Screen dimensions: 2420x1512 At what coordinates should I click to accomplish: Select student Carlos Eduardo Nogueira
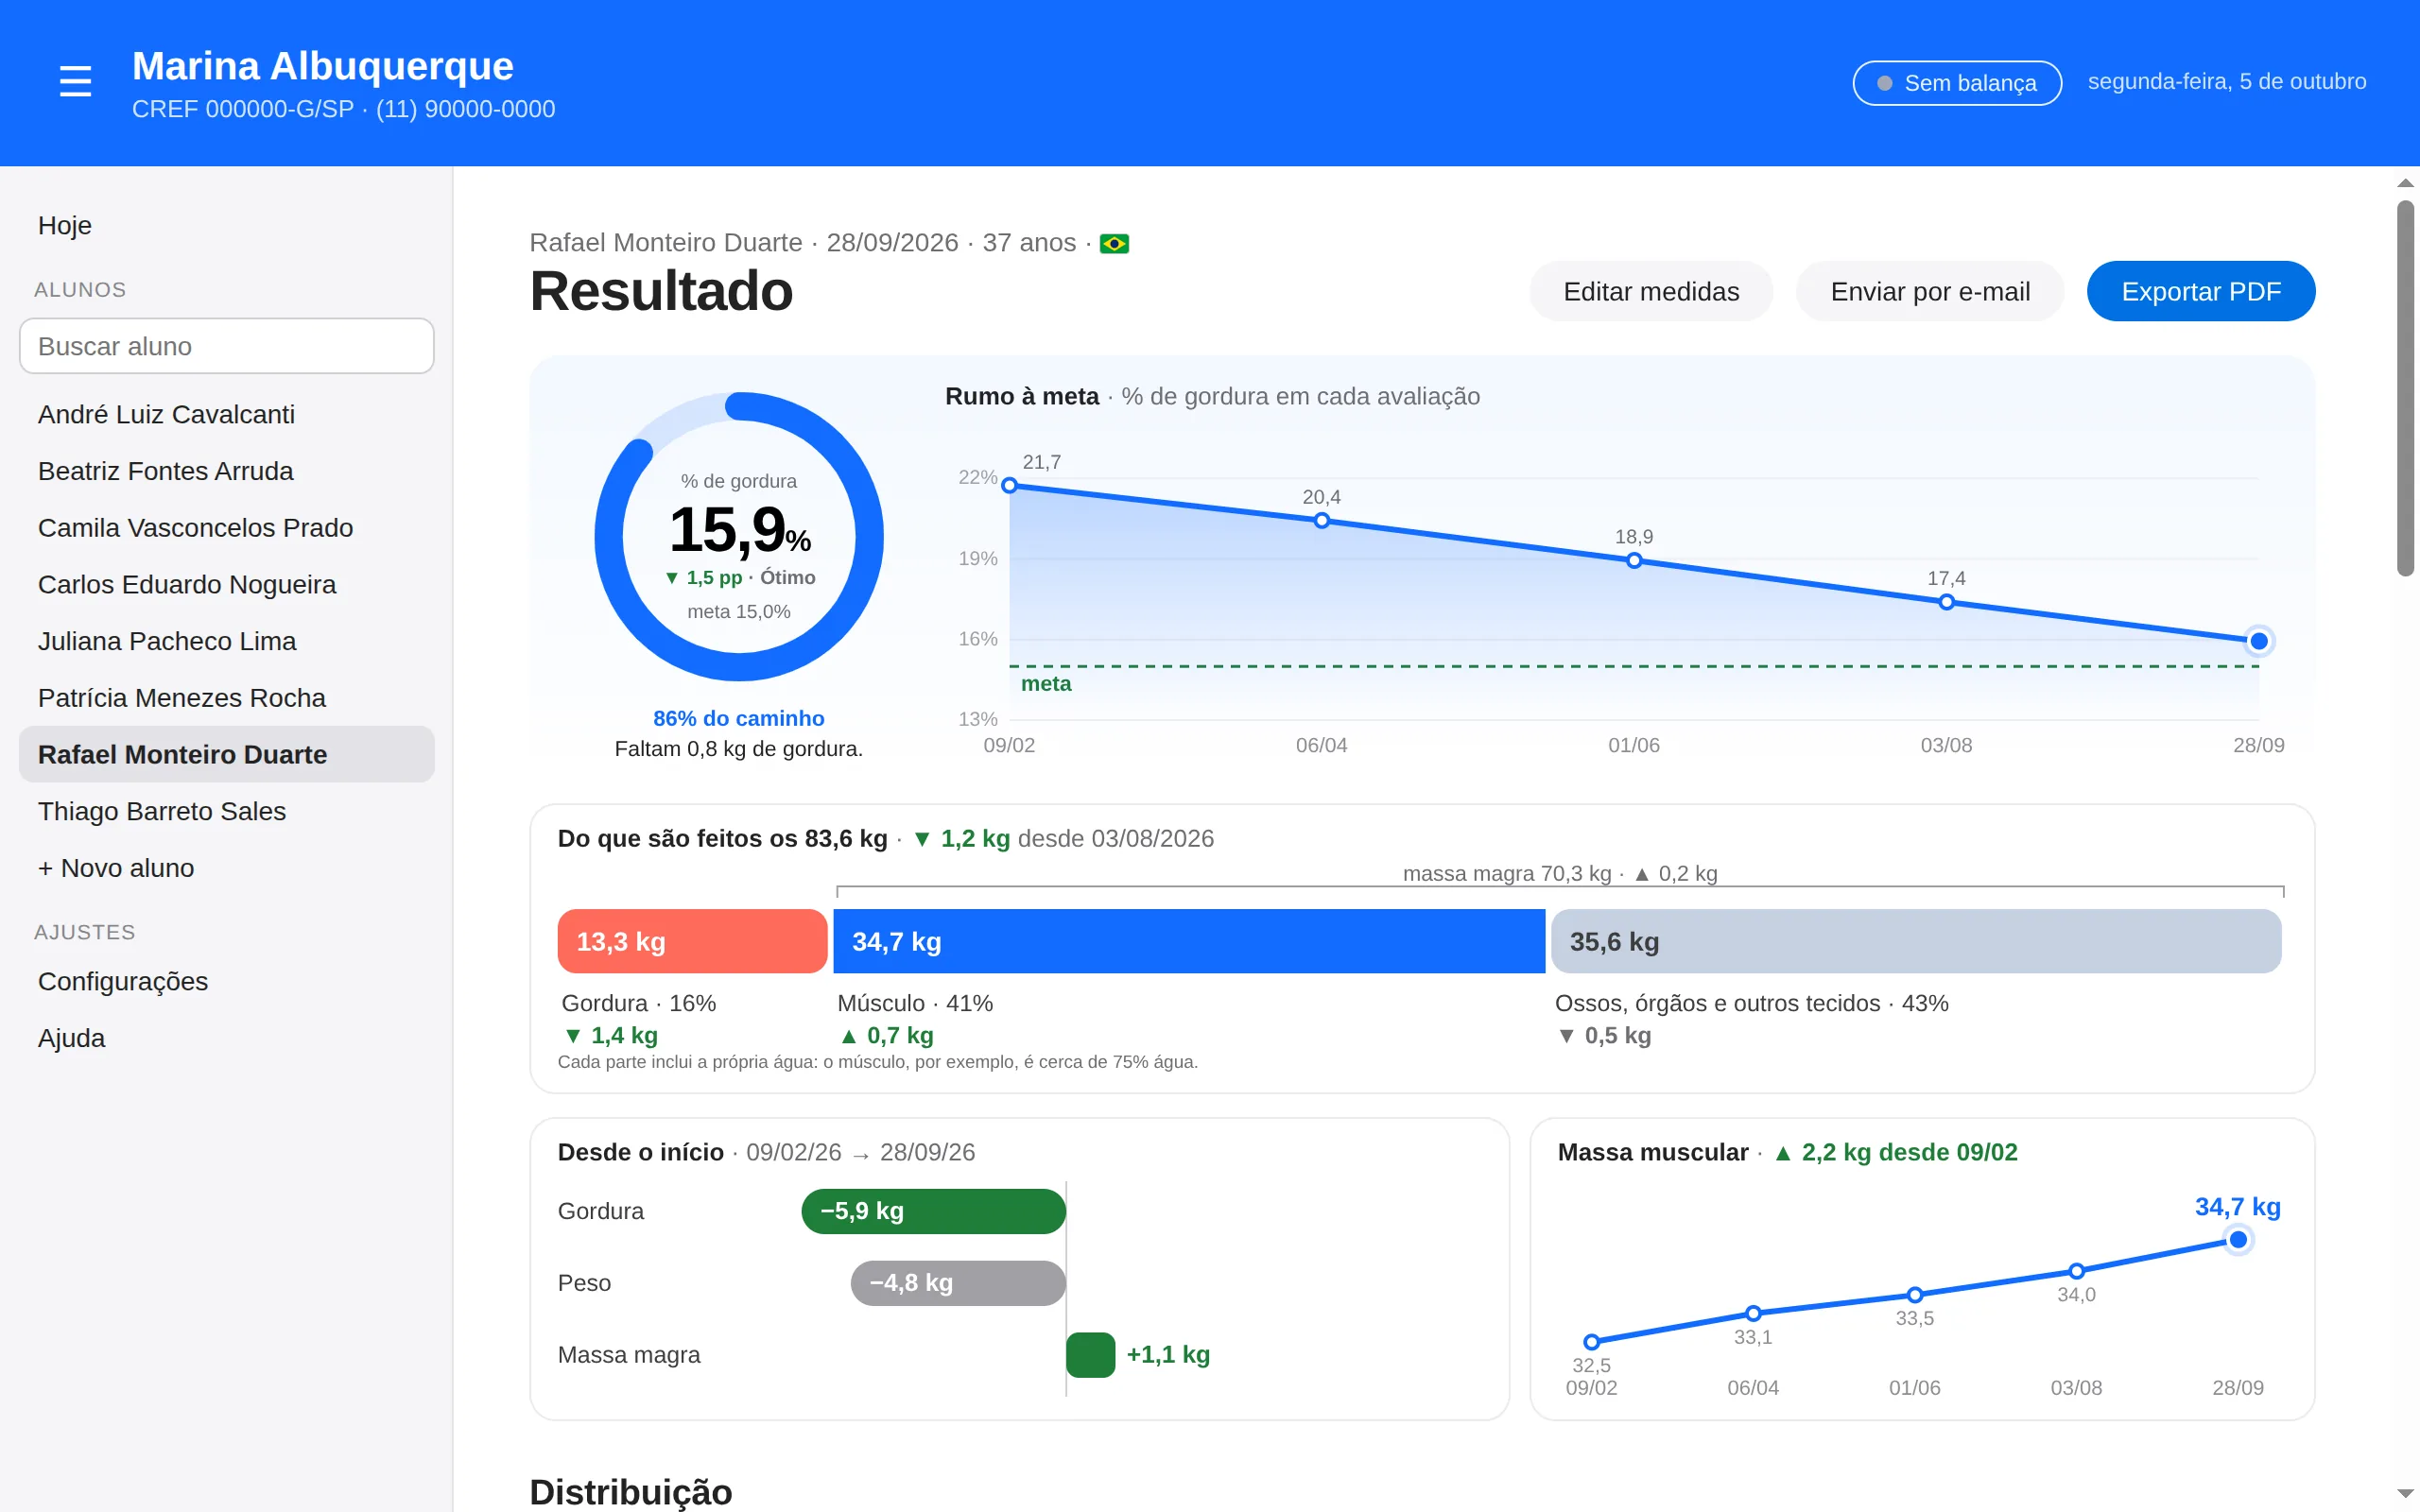(x=226, y=584)
